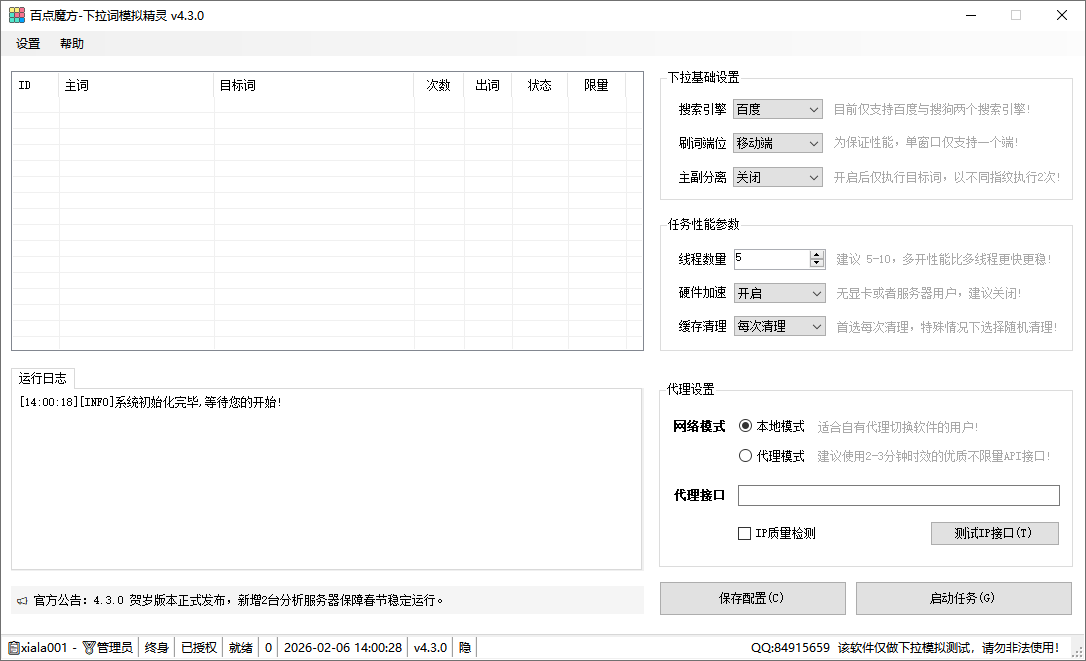Open the 搜索引擎 dropdown
The image size is (1086, 661).
coord(778,110)
